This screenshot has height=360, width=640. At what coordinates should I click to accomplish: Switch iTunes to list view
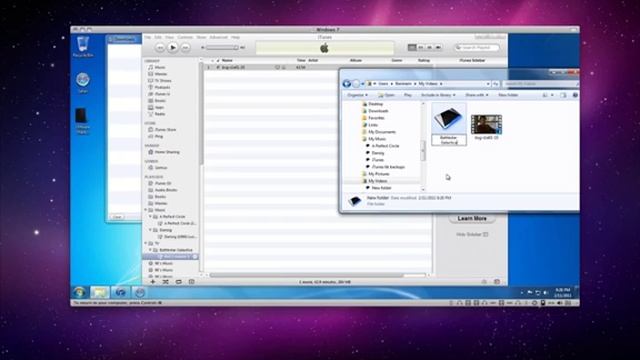click(412, 48)
